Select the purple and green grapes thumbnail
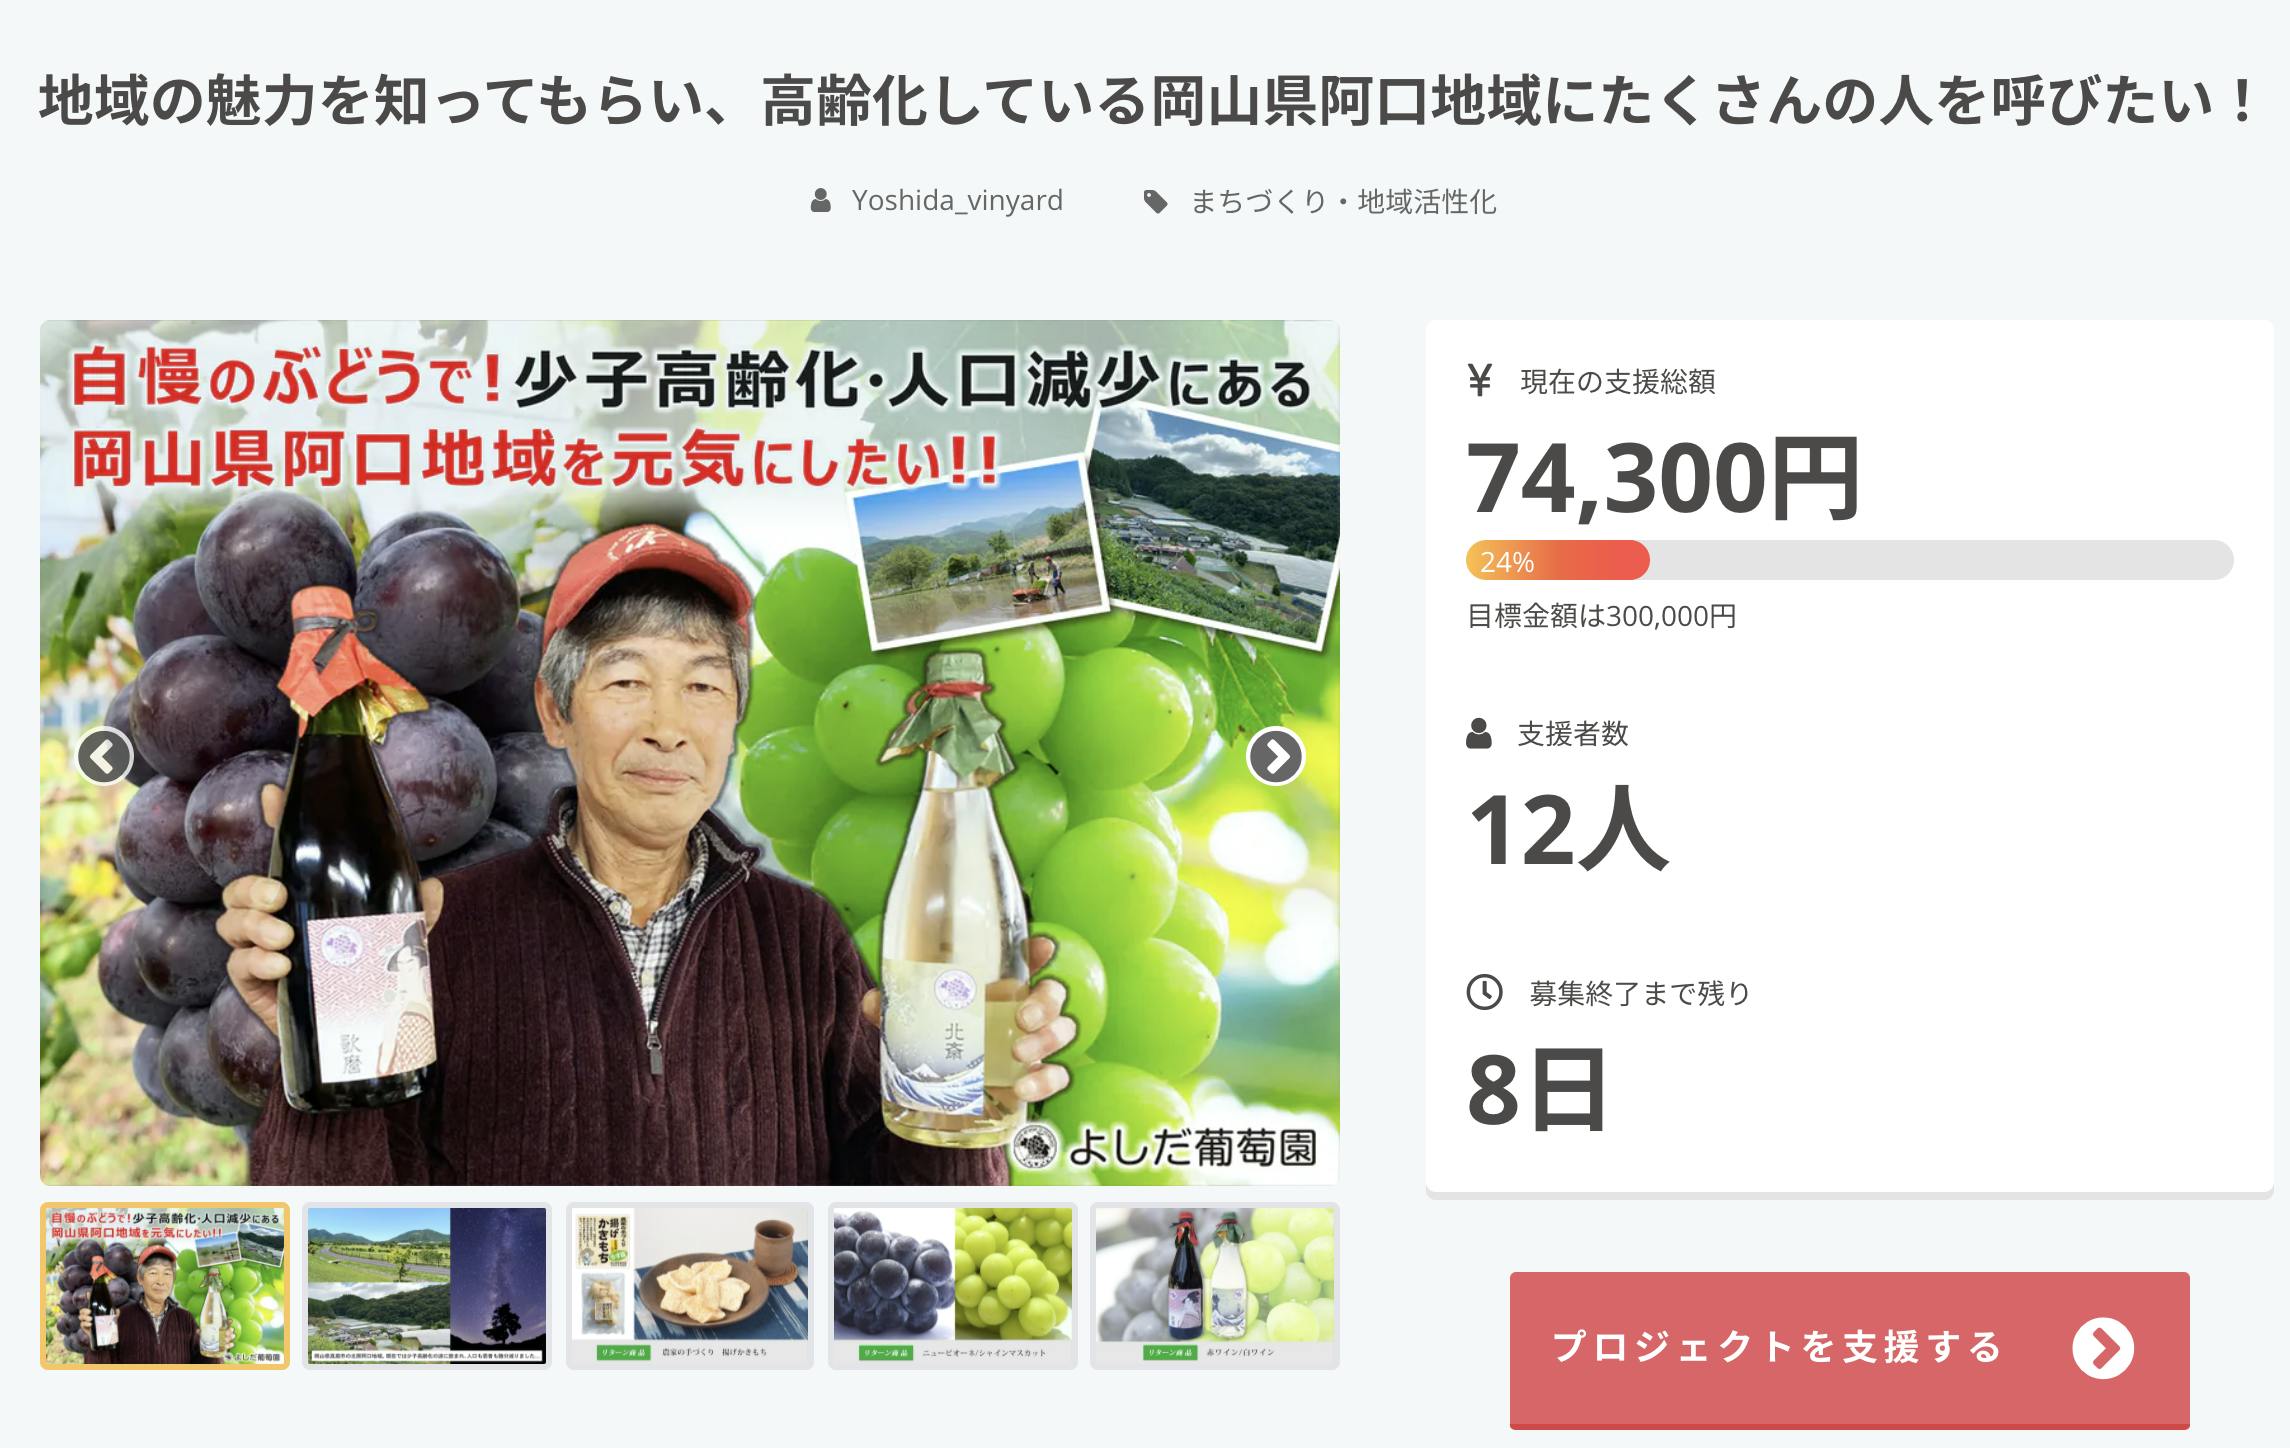Image resolution: width=2290 pixels, height=1448 pixels. tap(953, 1286)
